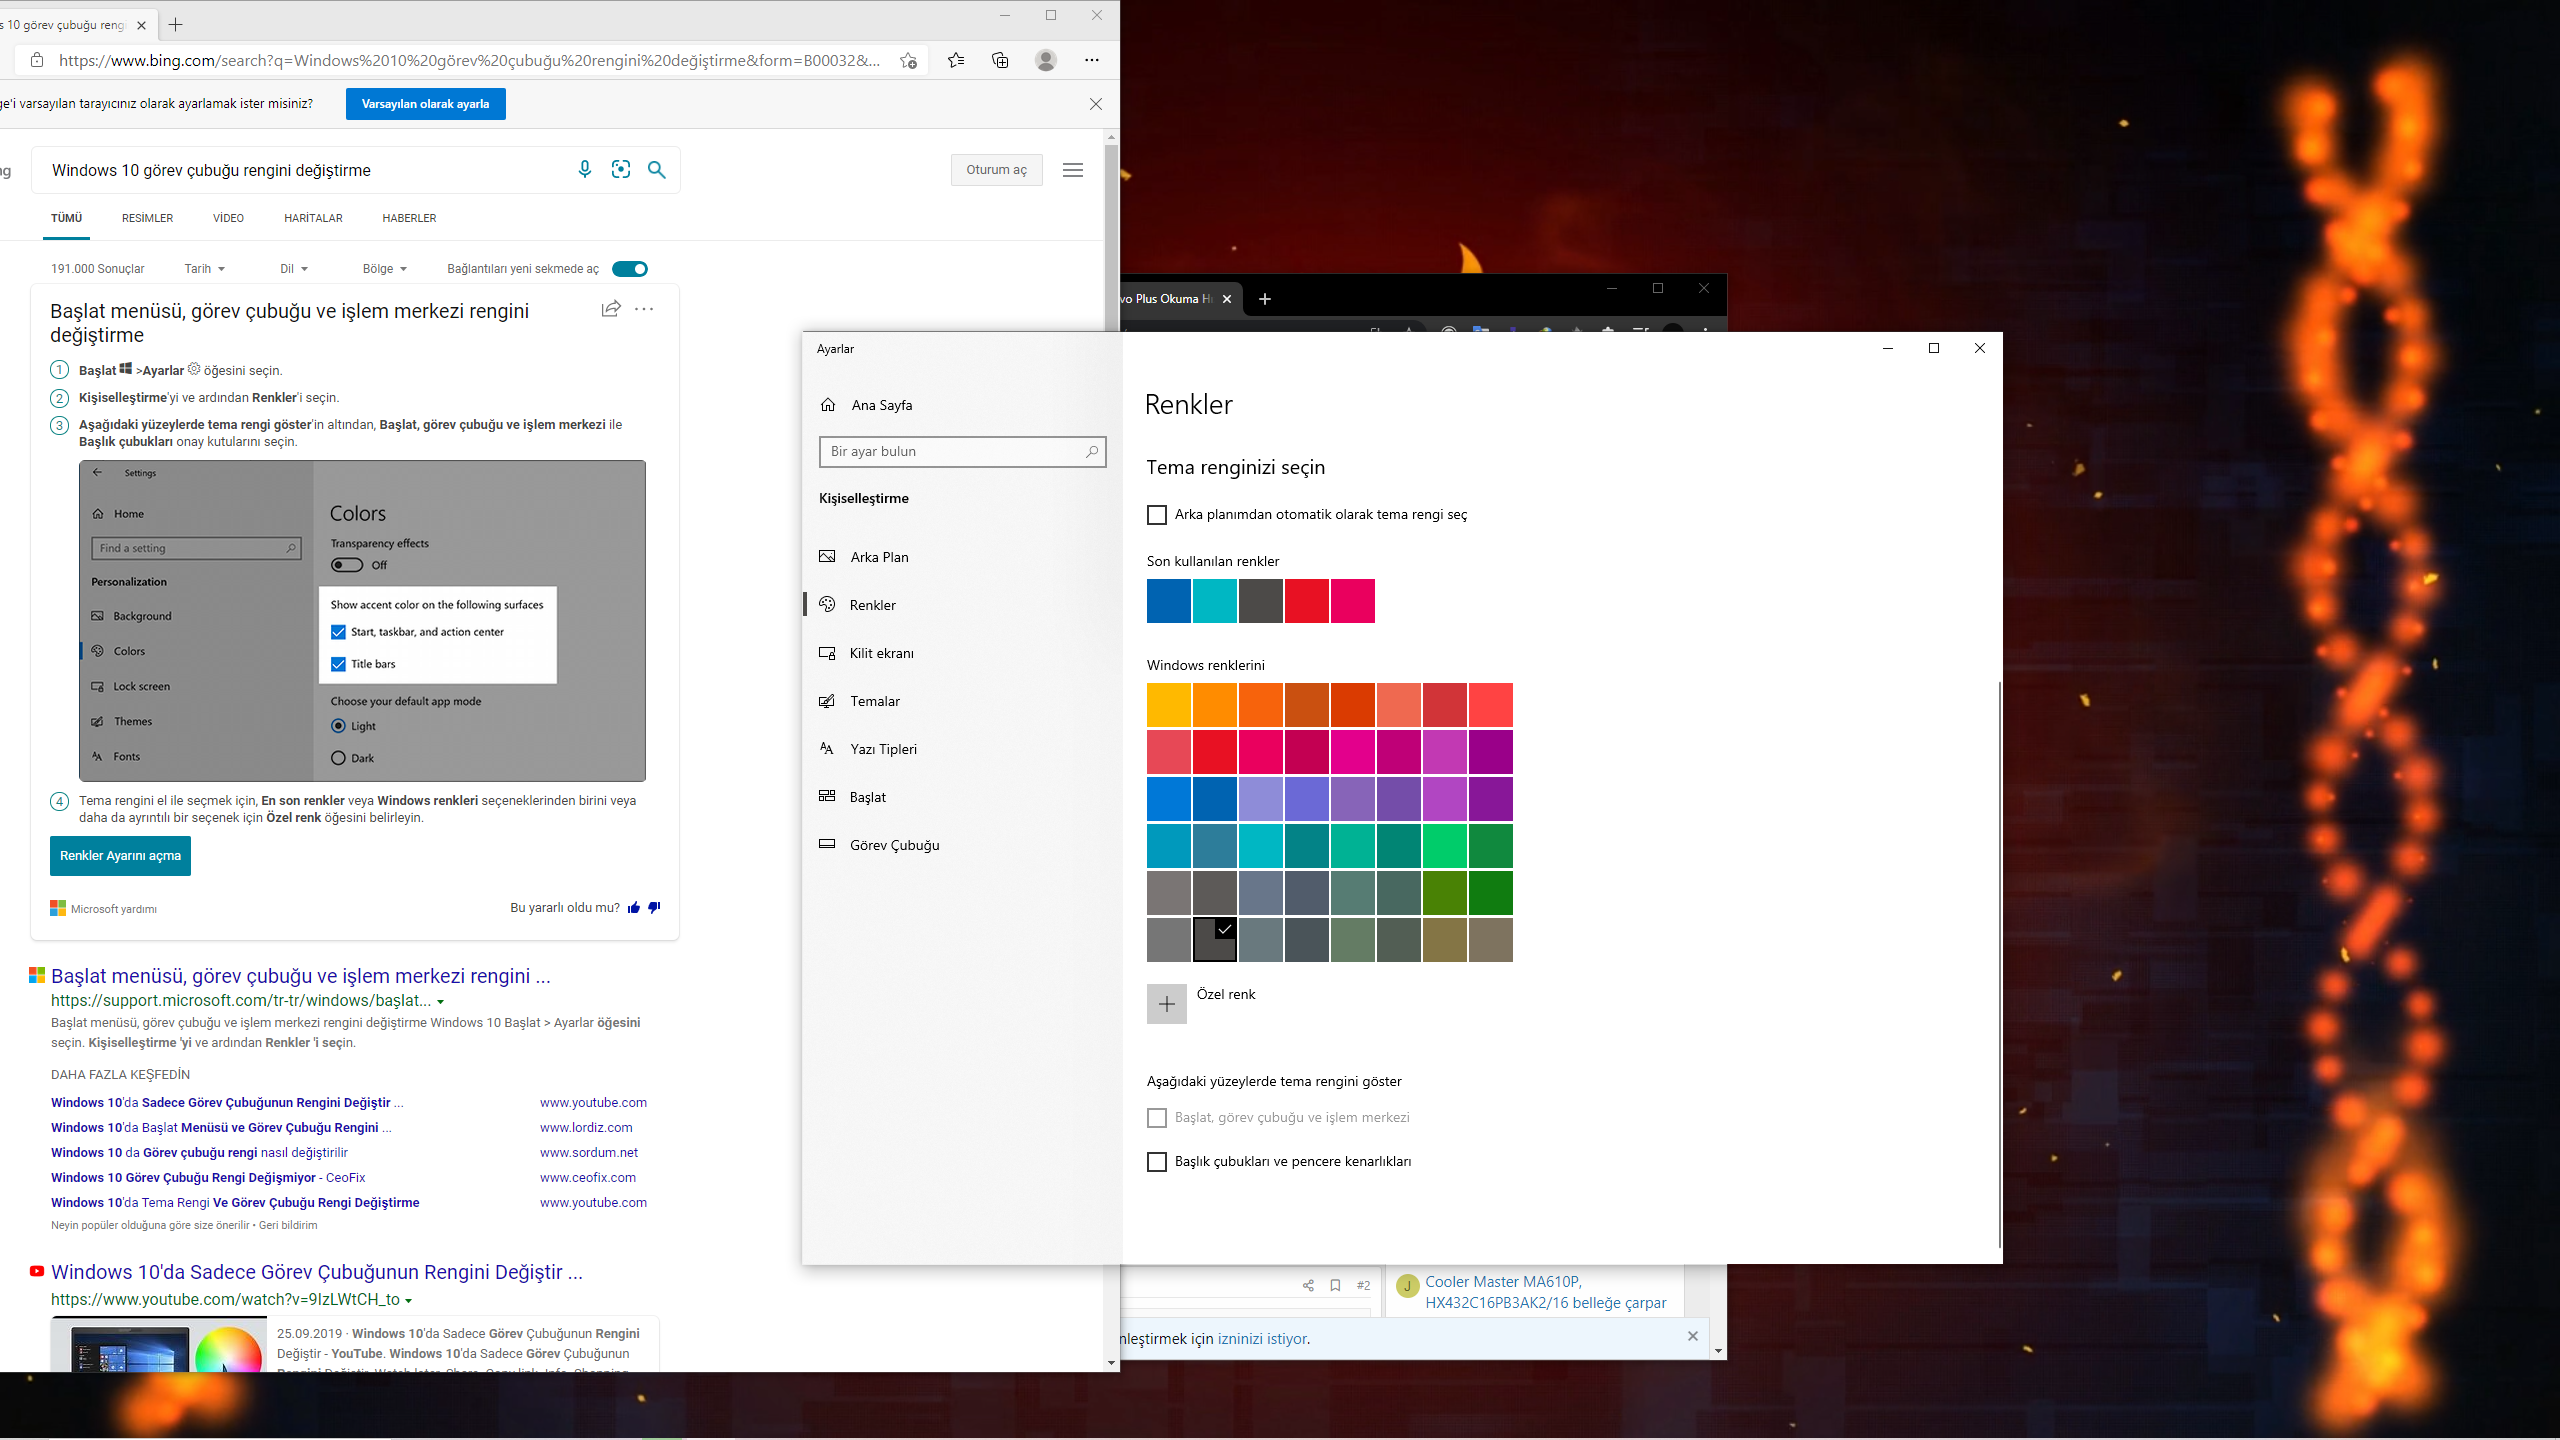The width and height of the screenshot is (2560, 1440).
Task: Open the www.lordiz.com link
Action: (x=586, y=1128)
